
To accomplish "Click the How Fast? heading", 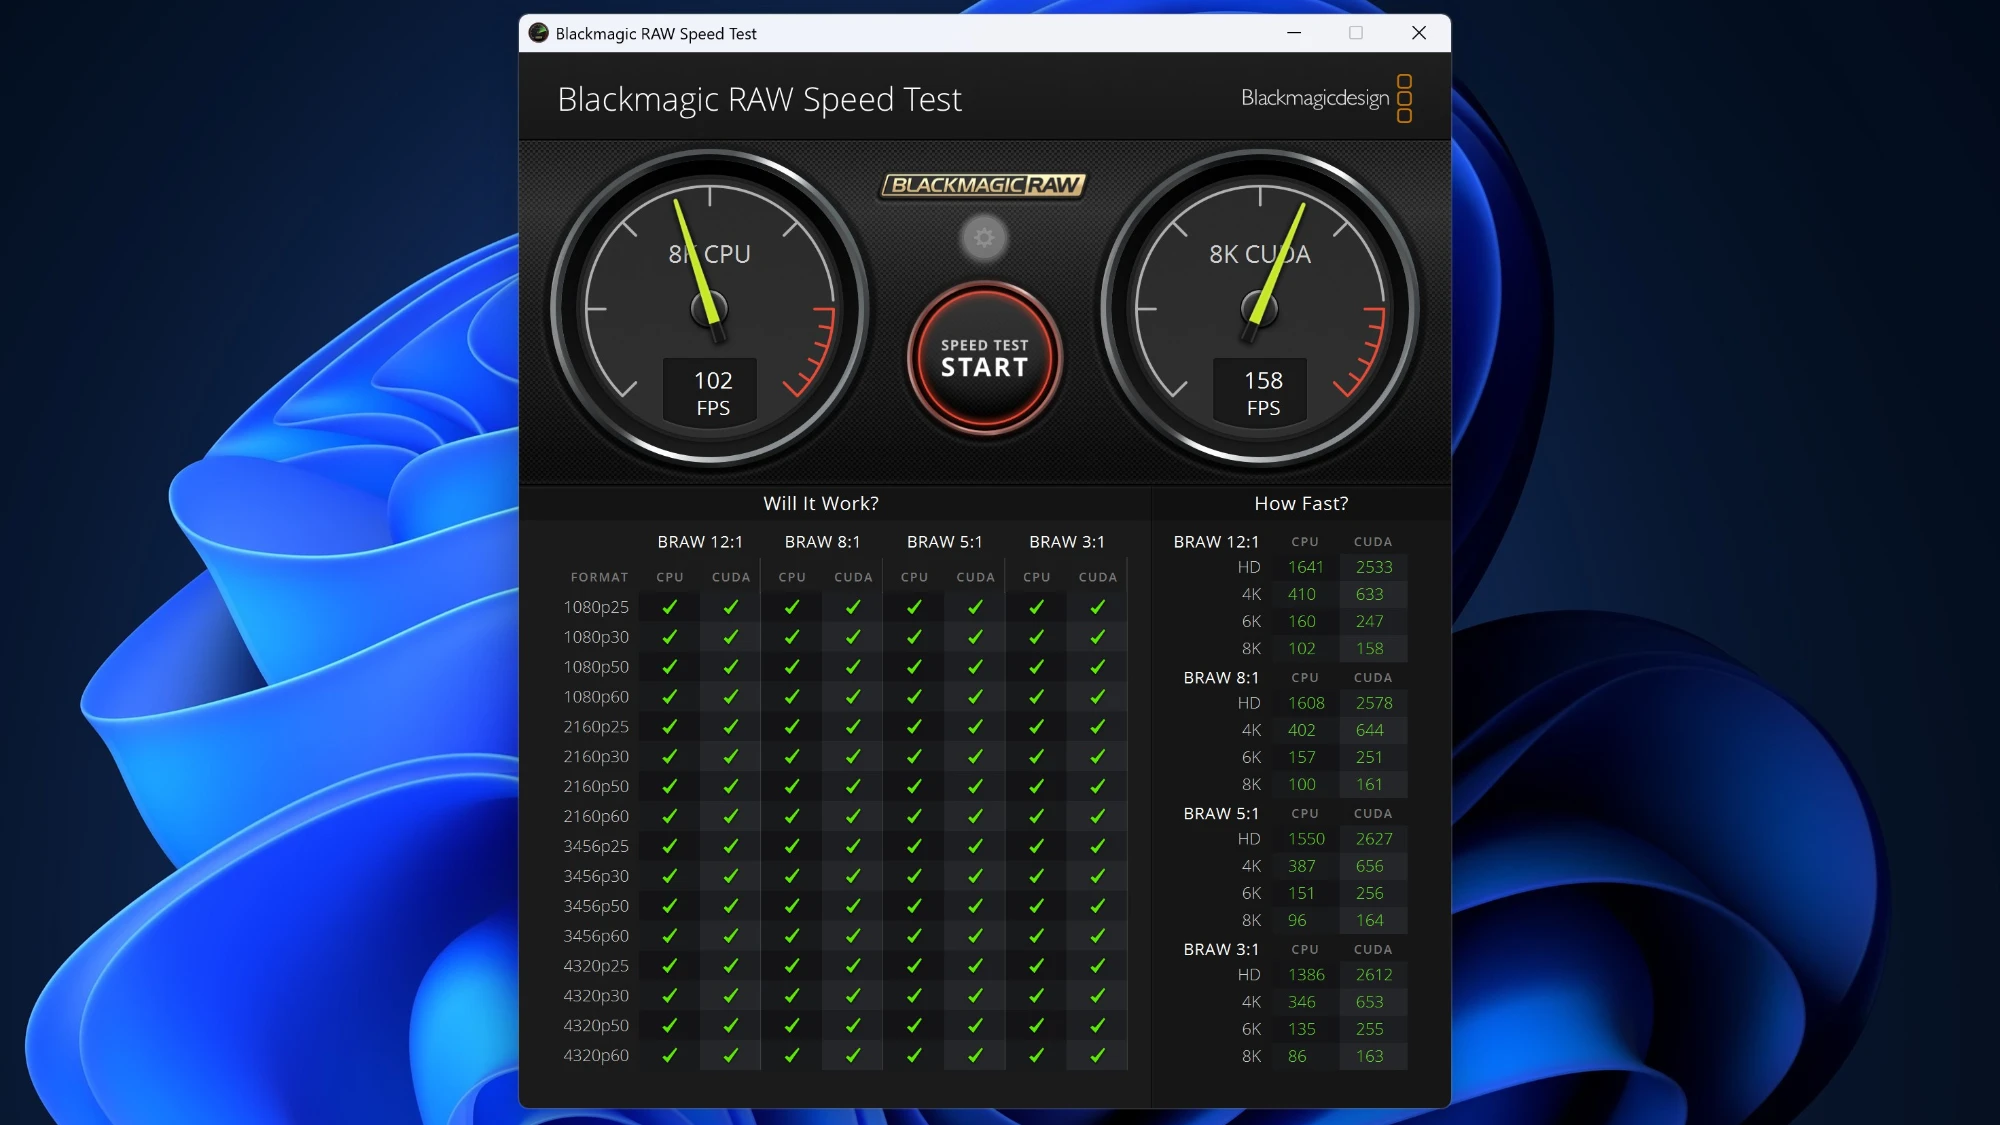I will tap(1301, 503).
